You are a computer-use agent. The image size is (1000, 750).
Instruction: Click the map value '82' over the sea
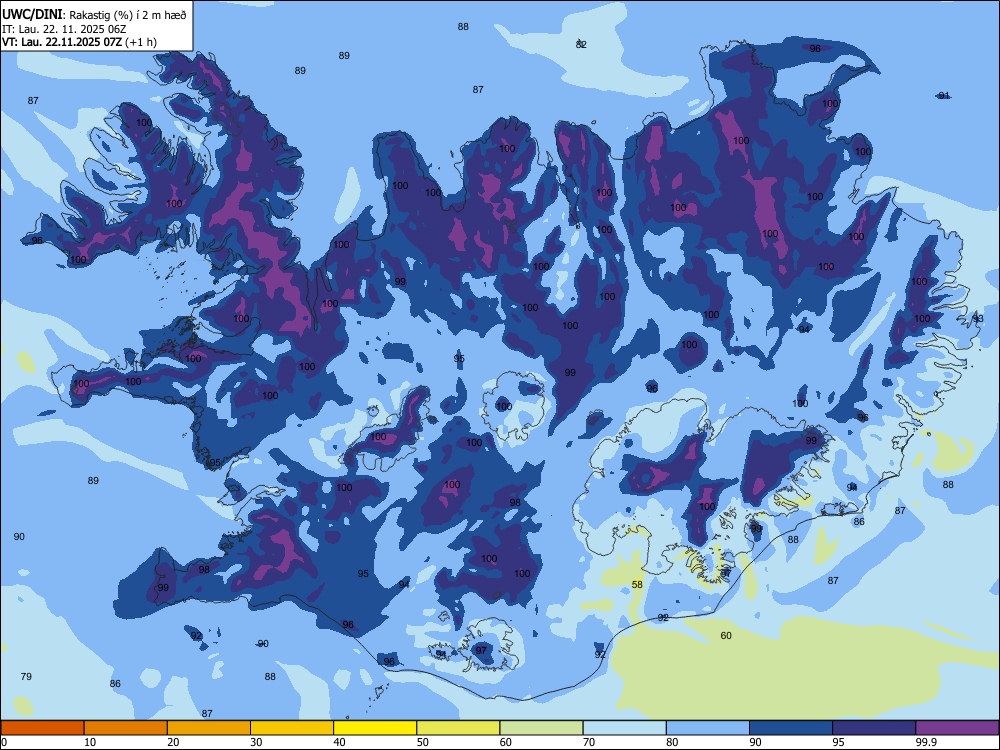581,44
